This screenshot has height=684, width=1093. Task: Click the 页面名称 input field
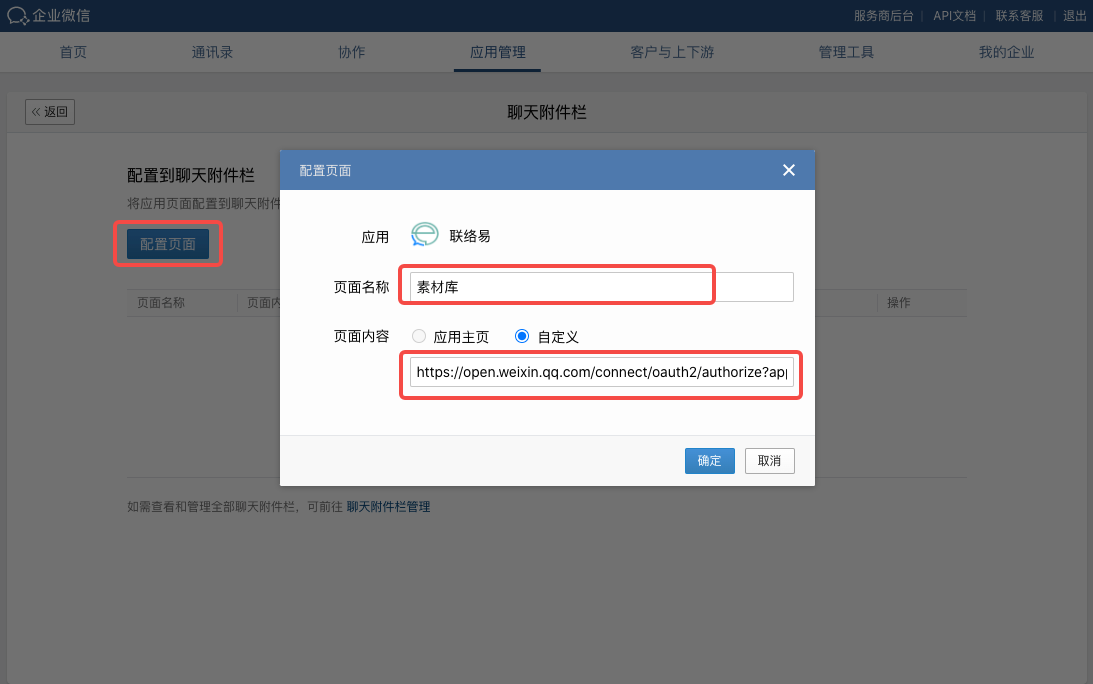pyautogui.click(x=601, y=287)
